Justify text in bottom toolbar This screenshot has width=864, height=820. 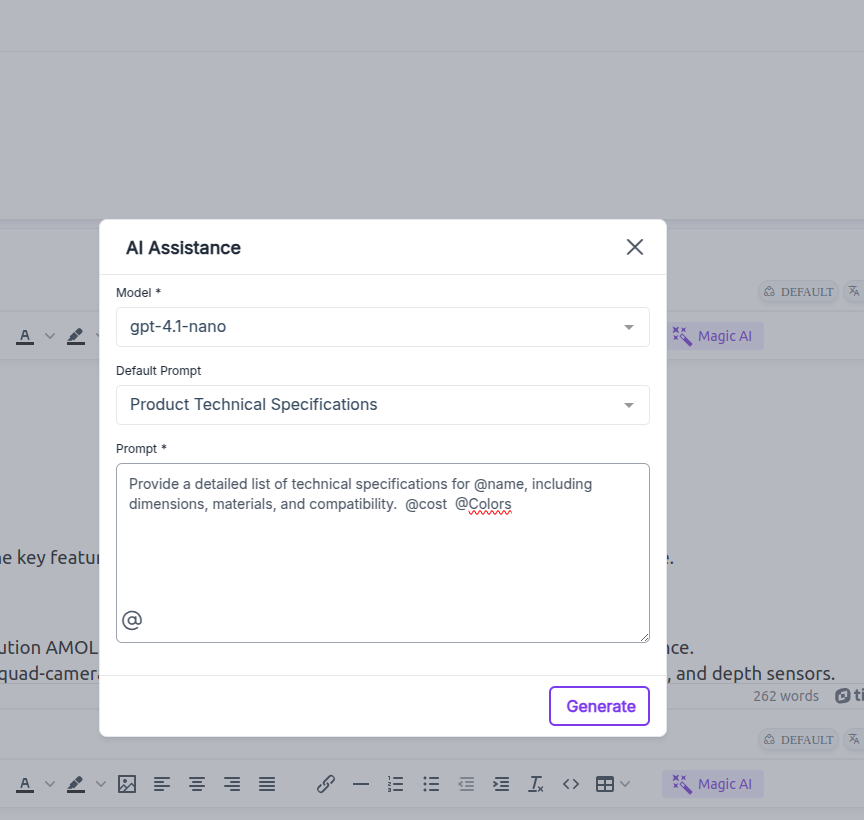267,784
